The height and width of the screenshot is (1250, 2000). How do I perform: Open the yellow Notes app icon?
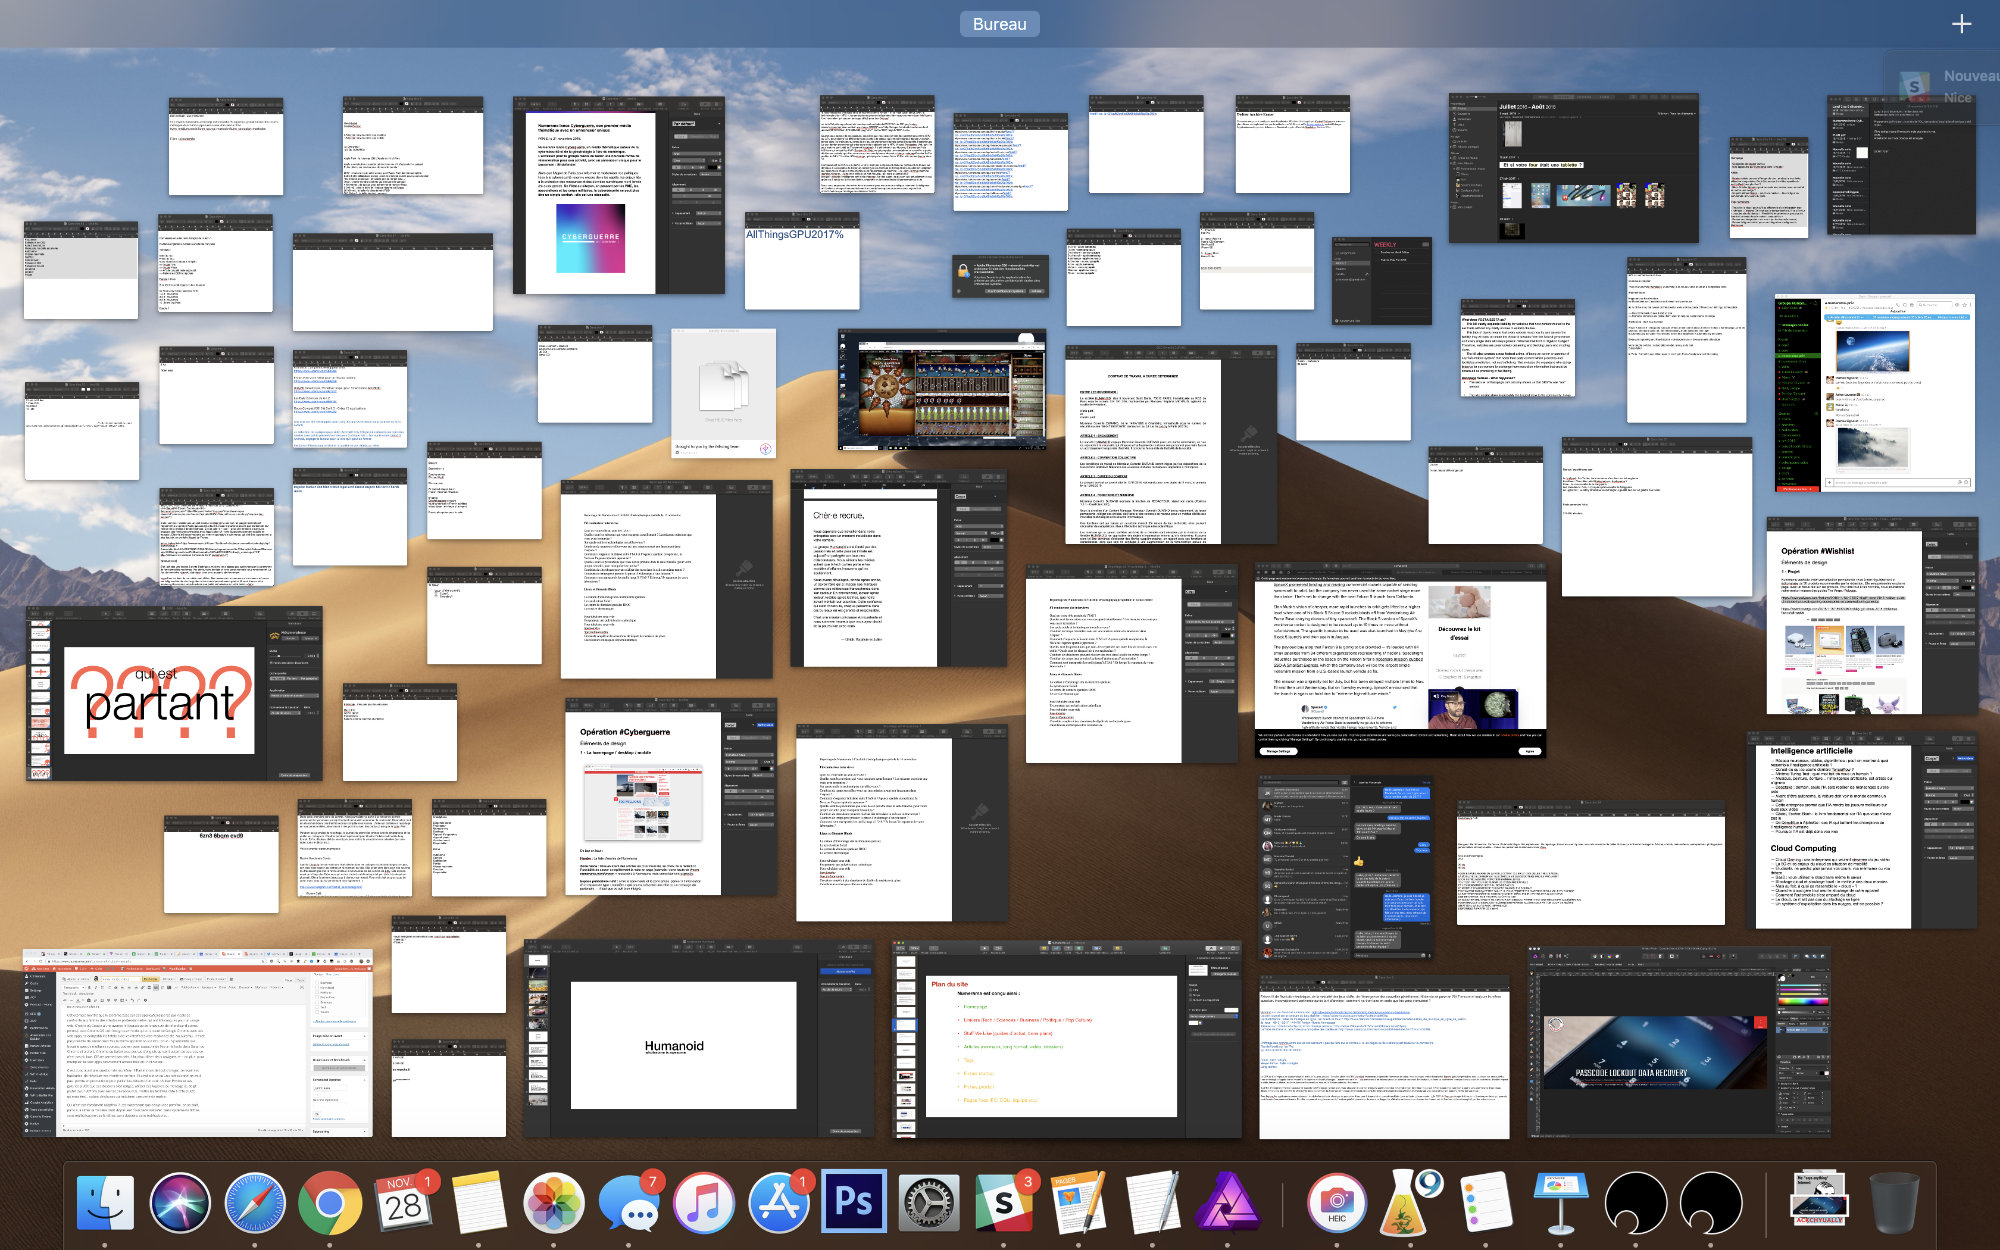coord(479,1203)
